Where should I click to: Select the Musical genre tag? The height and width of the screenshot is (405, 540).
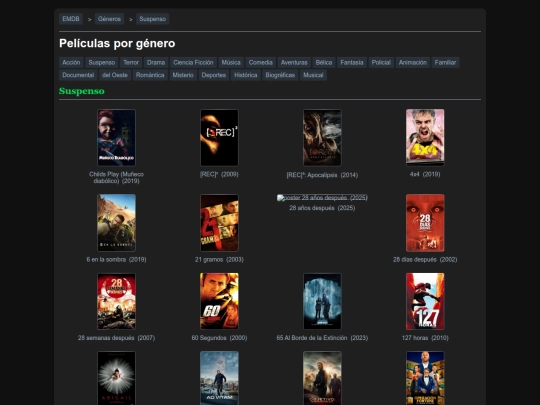(x=313, y=75)
